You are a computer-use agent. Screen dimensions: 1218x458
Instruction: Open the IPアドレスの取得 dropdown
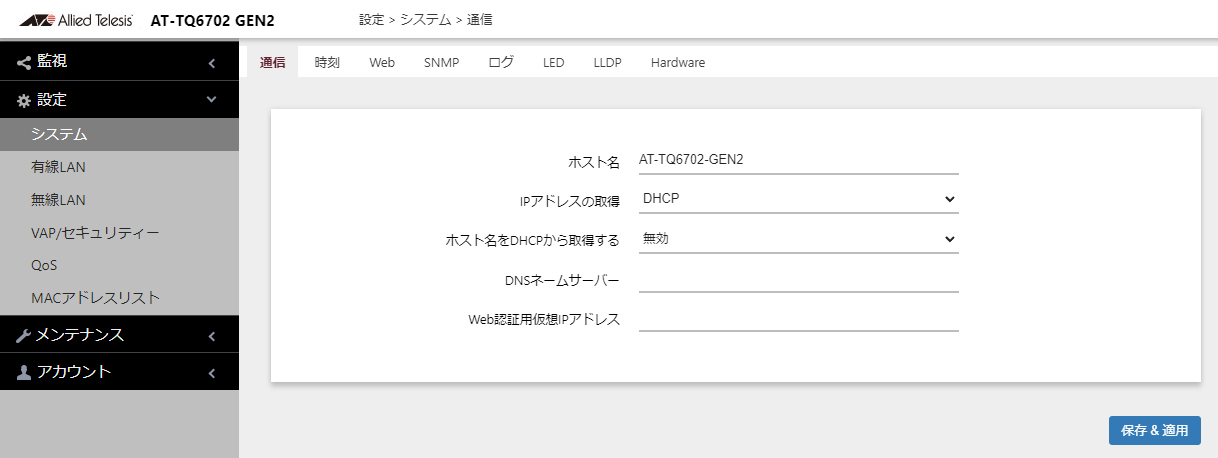pos(798,199)
